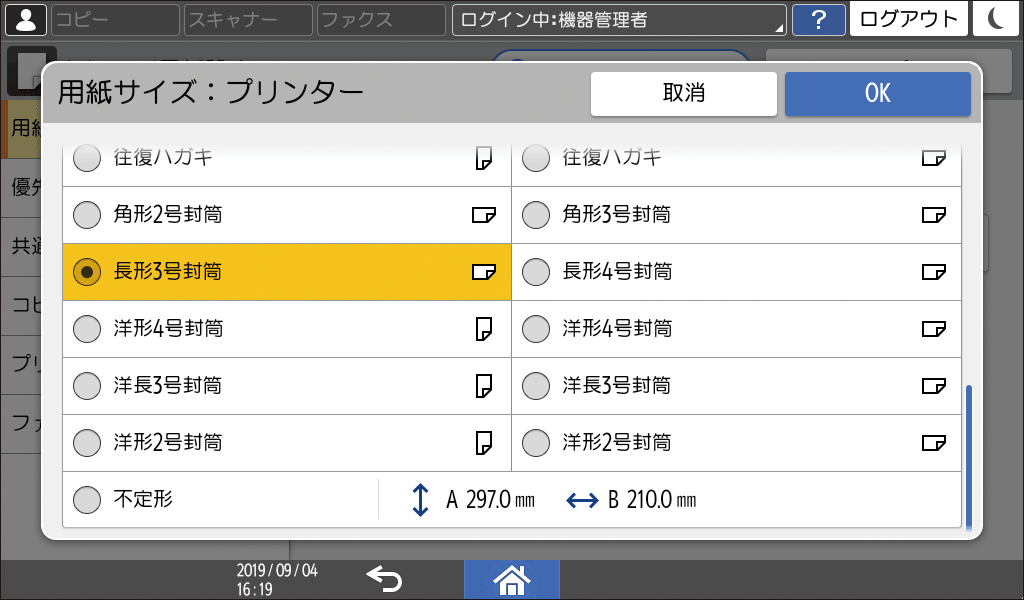The height and width of the screenshot is (600, 1024).
Task: Click the user account icon top-left
Action: [x=25, y=18]
